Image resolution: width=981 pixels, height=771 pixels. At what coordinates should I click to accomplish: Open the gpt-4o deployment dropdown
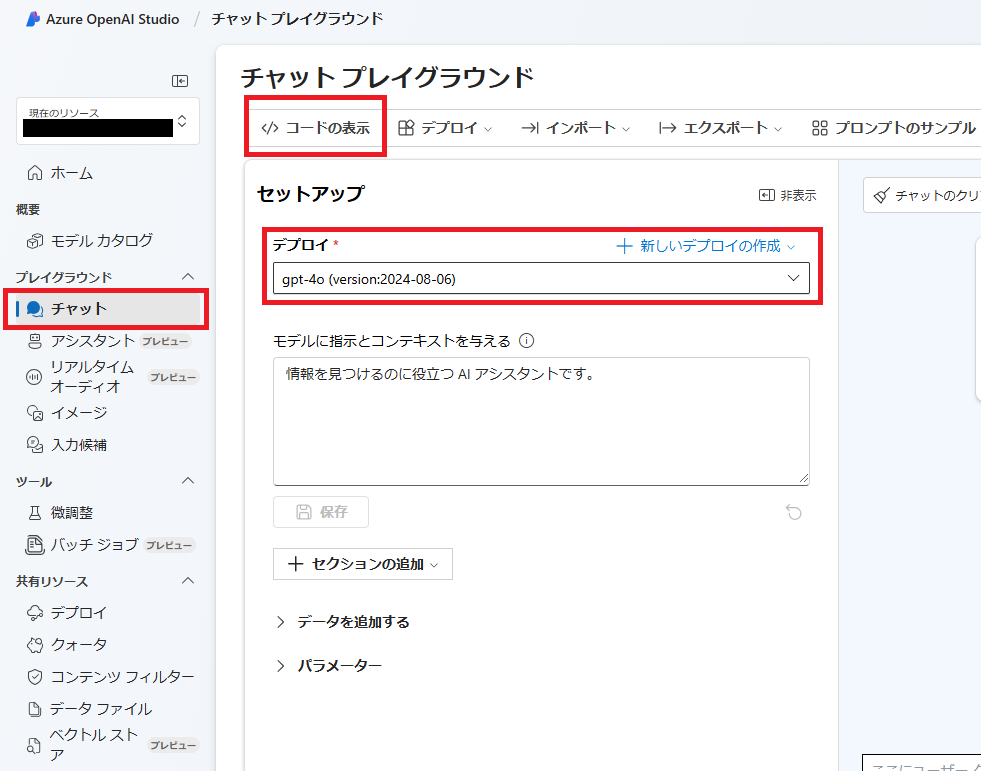[541, 278]
